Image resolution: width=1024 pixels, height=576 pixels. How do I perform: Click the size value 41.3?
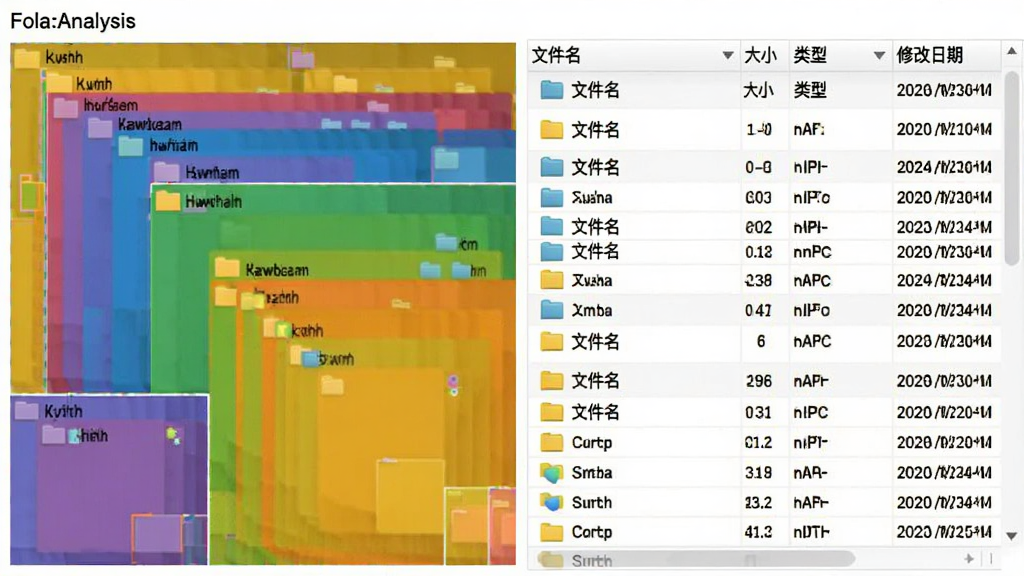click(758, 533)
